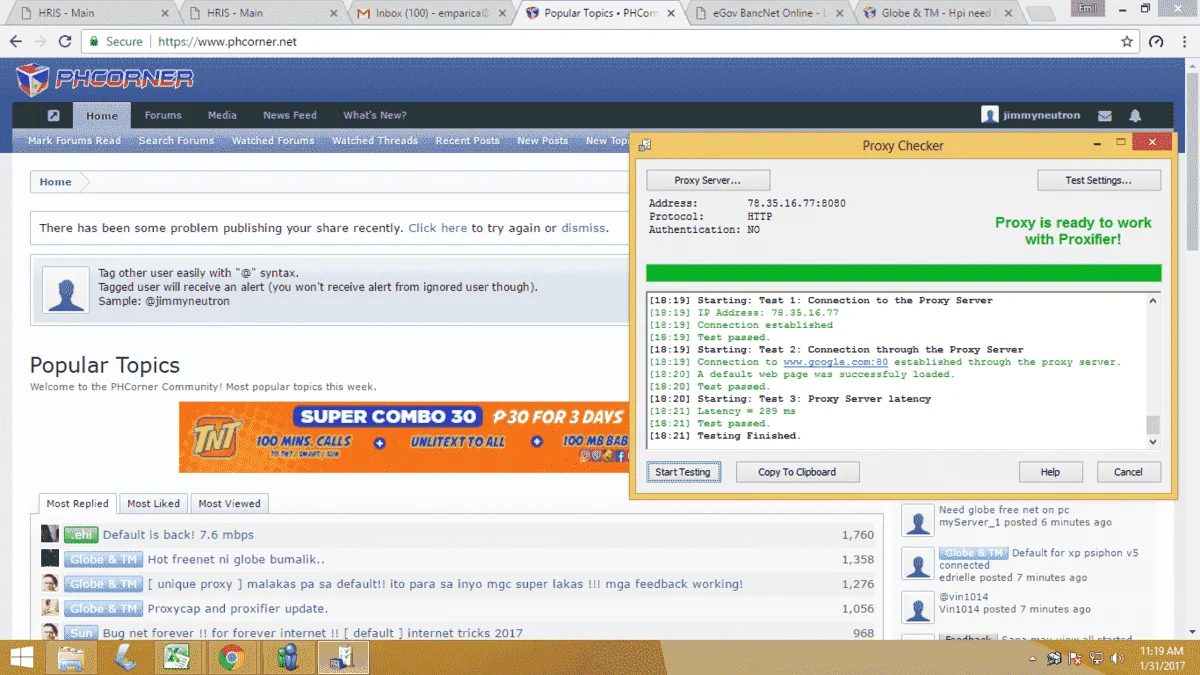Open the alerts bell icon
The width and height of the screenshot is (1200, 675).
pos(1135,116)
